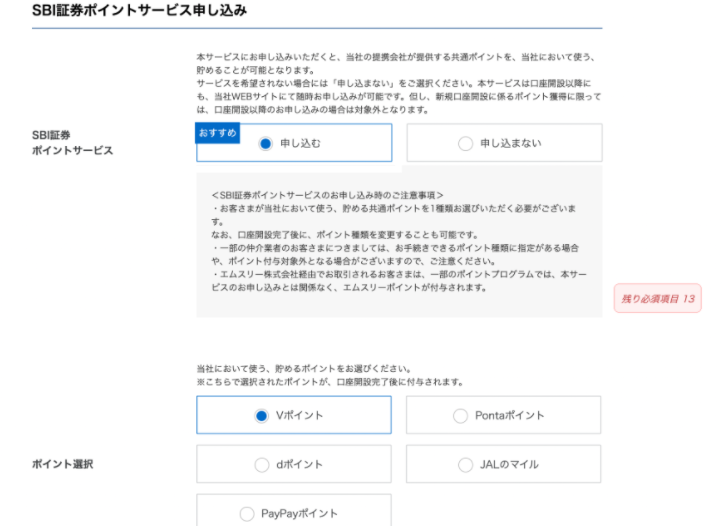Click the 残り必須項目 13 indicator badge
723x526 pixels.
pos(657,299)
